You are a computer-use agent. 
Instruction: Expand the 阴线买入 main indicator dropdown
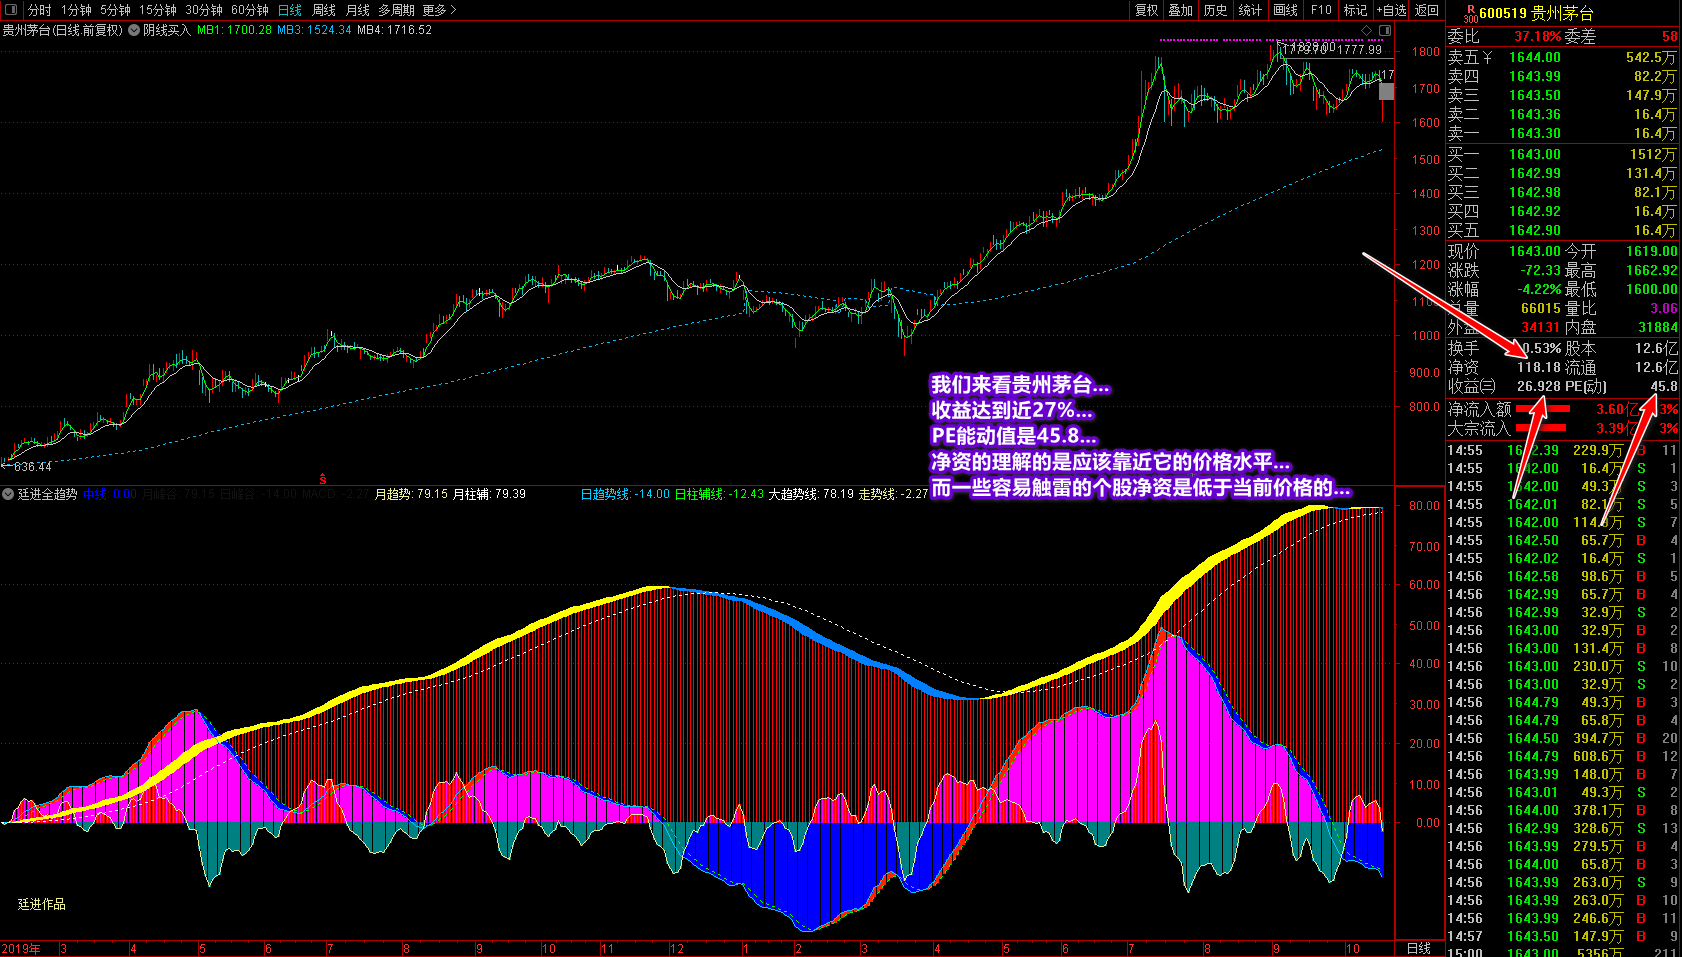134,30
